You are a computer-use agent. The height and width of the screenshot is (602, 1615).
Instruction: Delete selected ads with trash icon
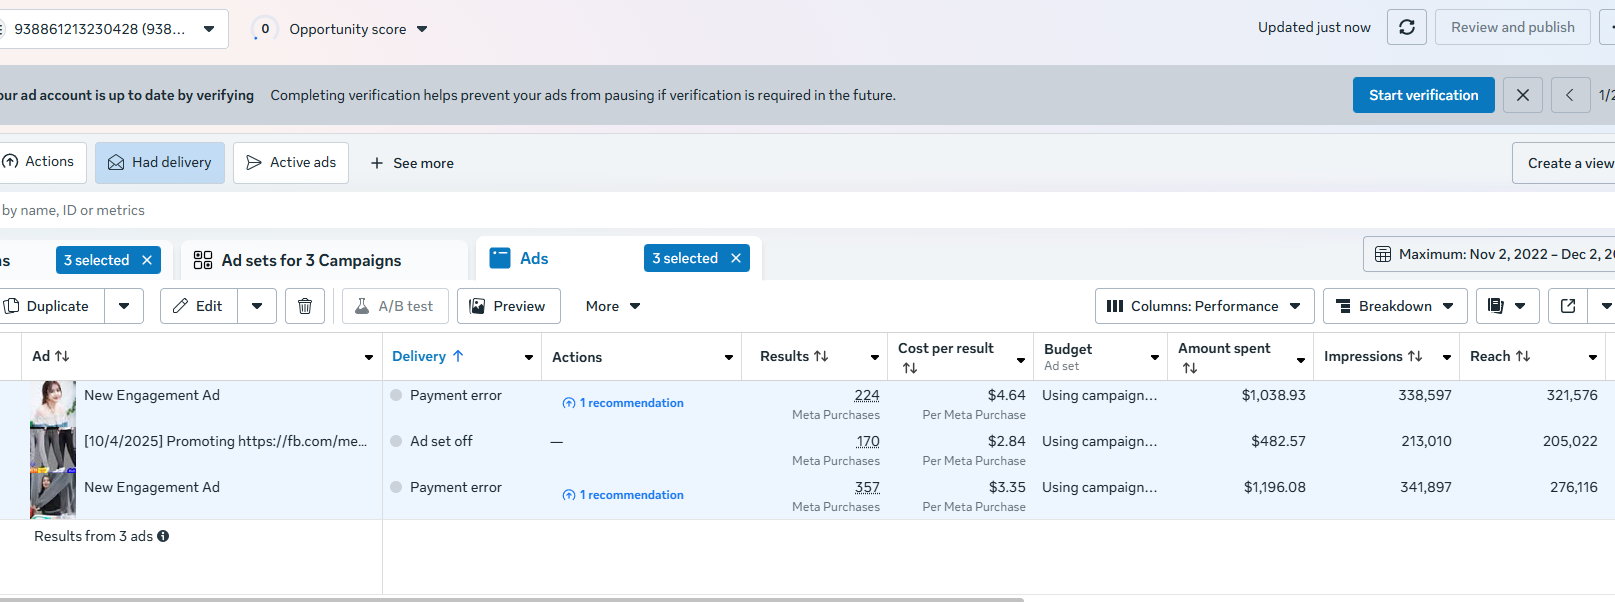click(x=305, y=306)
